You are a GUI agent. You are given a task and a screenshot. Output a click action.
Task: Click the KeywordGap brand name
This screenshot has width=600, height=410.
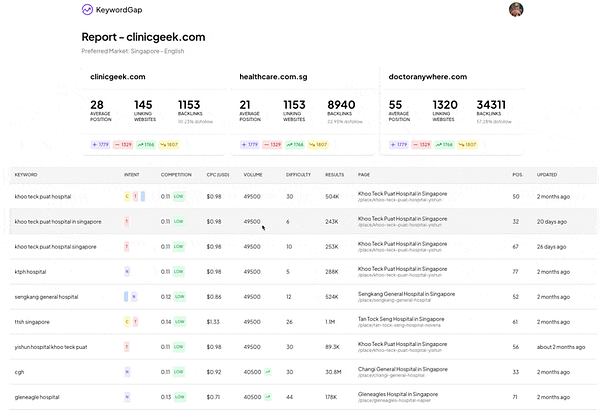click(x=119, y=10)
